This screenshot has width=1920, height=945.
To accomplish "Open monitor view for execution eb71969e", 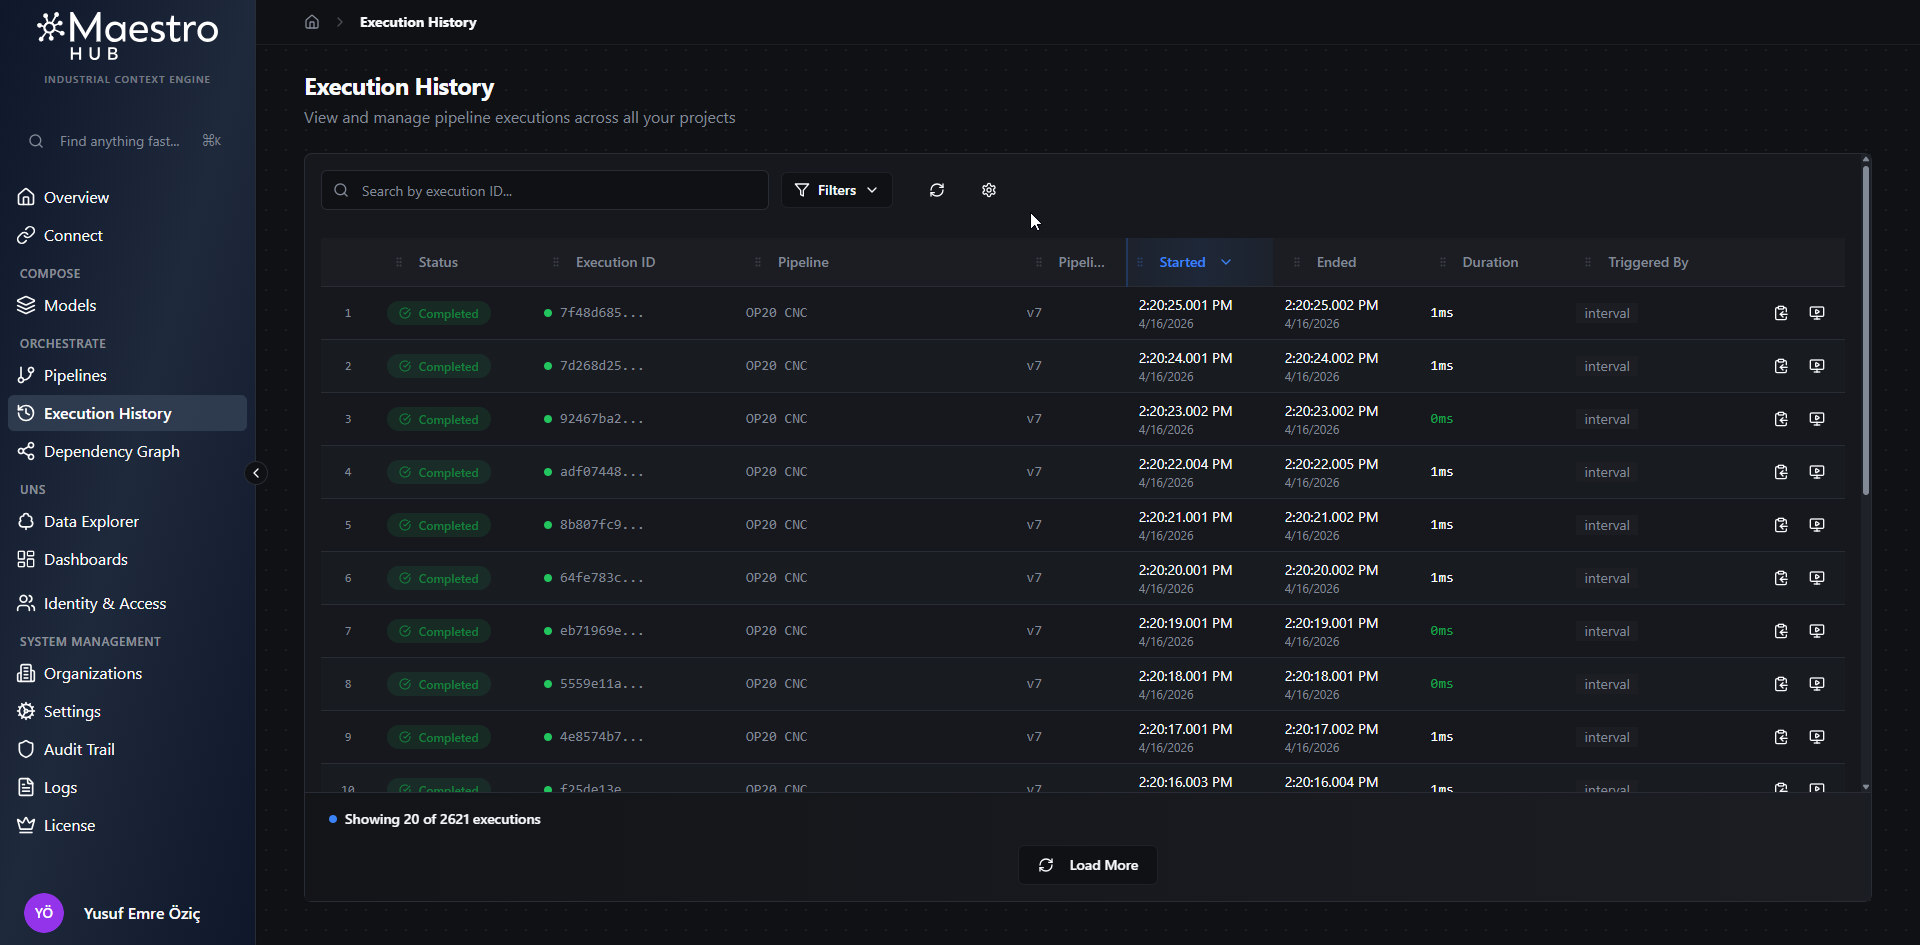I will (1817, 631).
